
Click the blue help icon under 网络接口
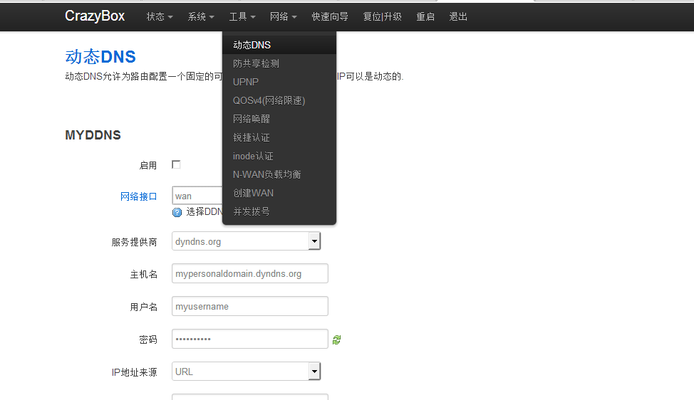177,212
